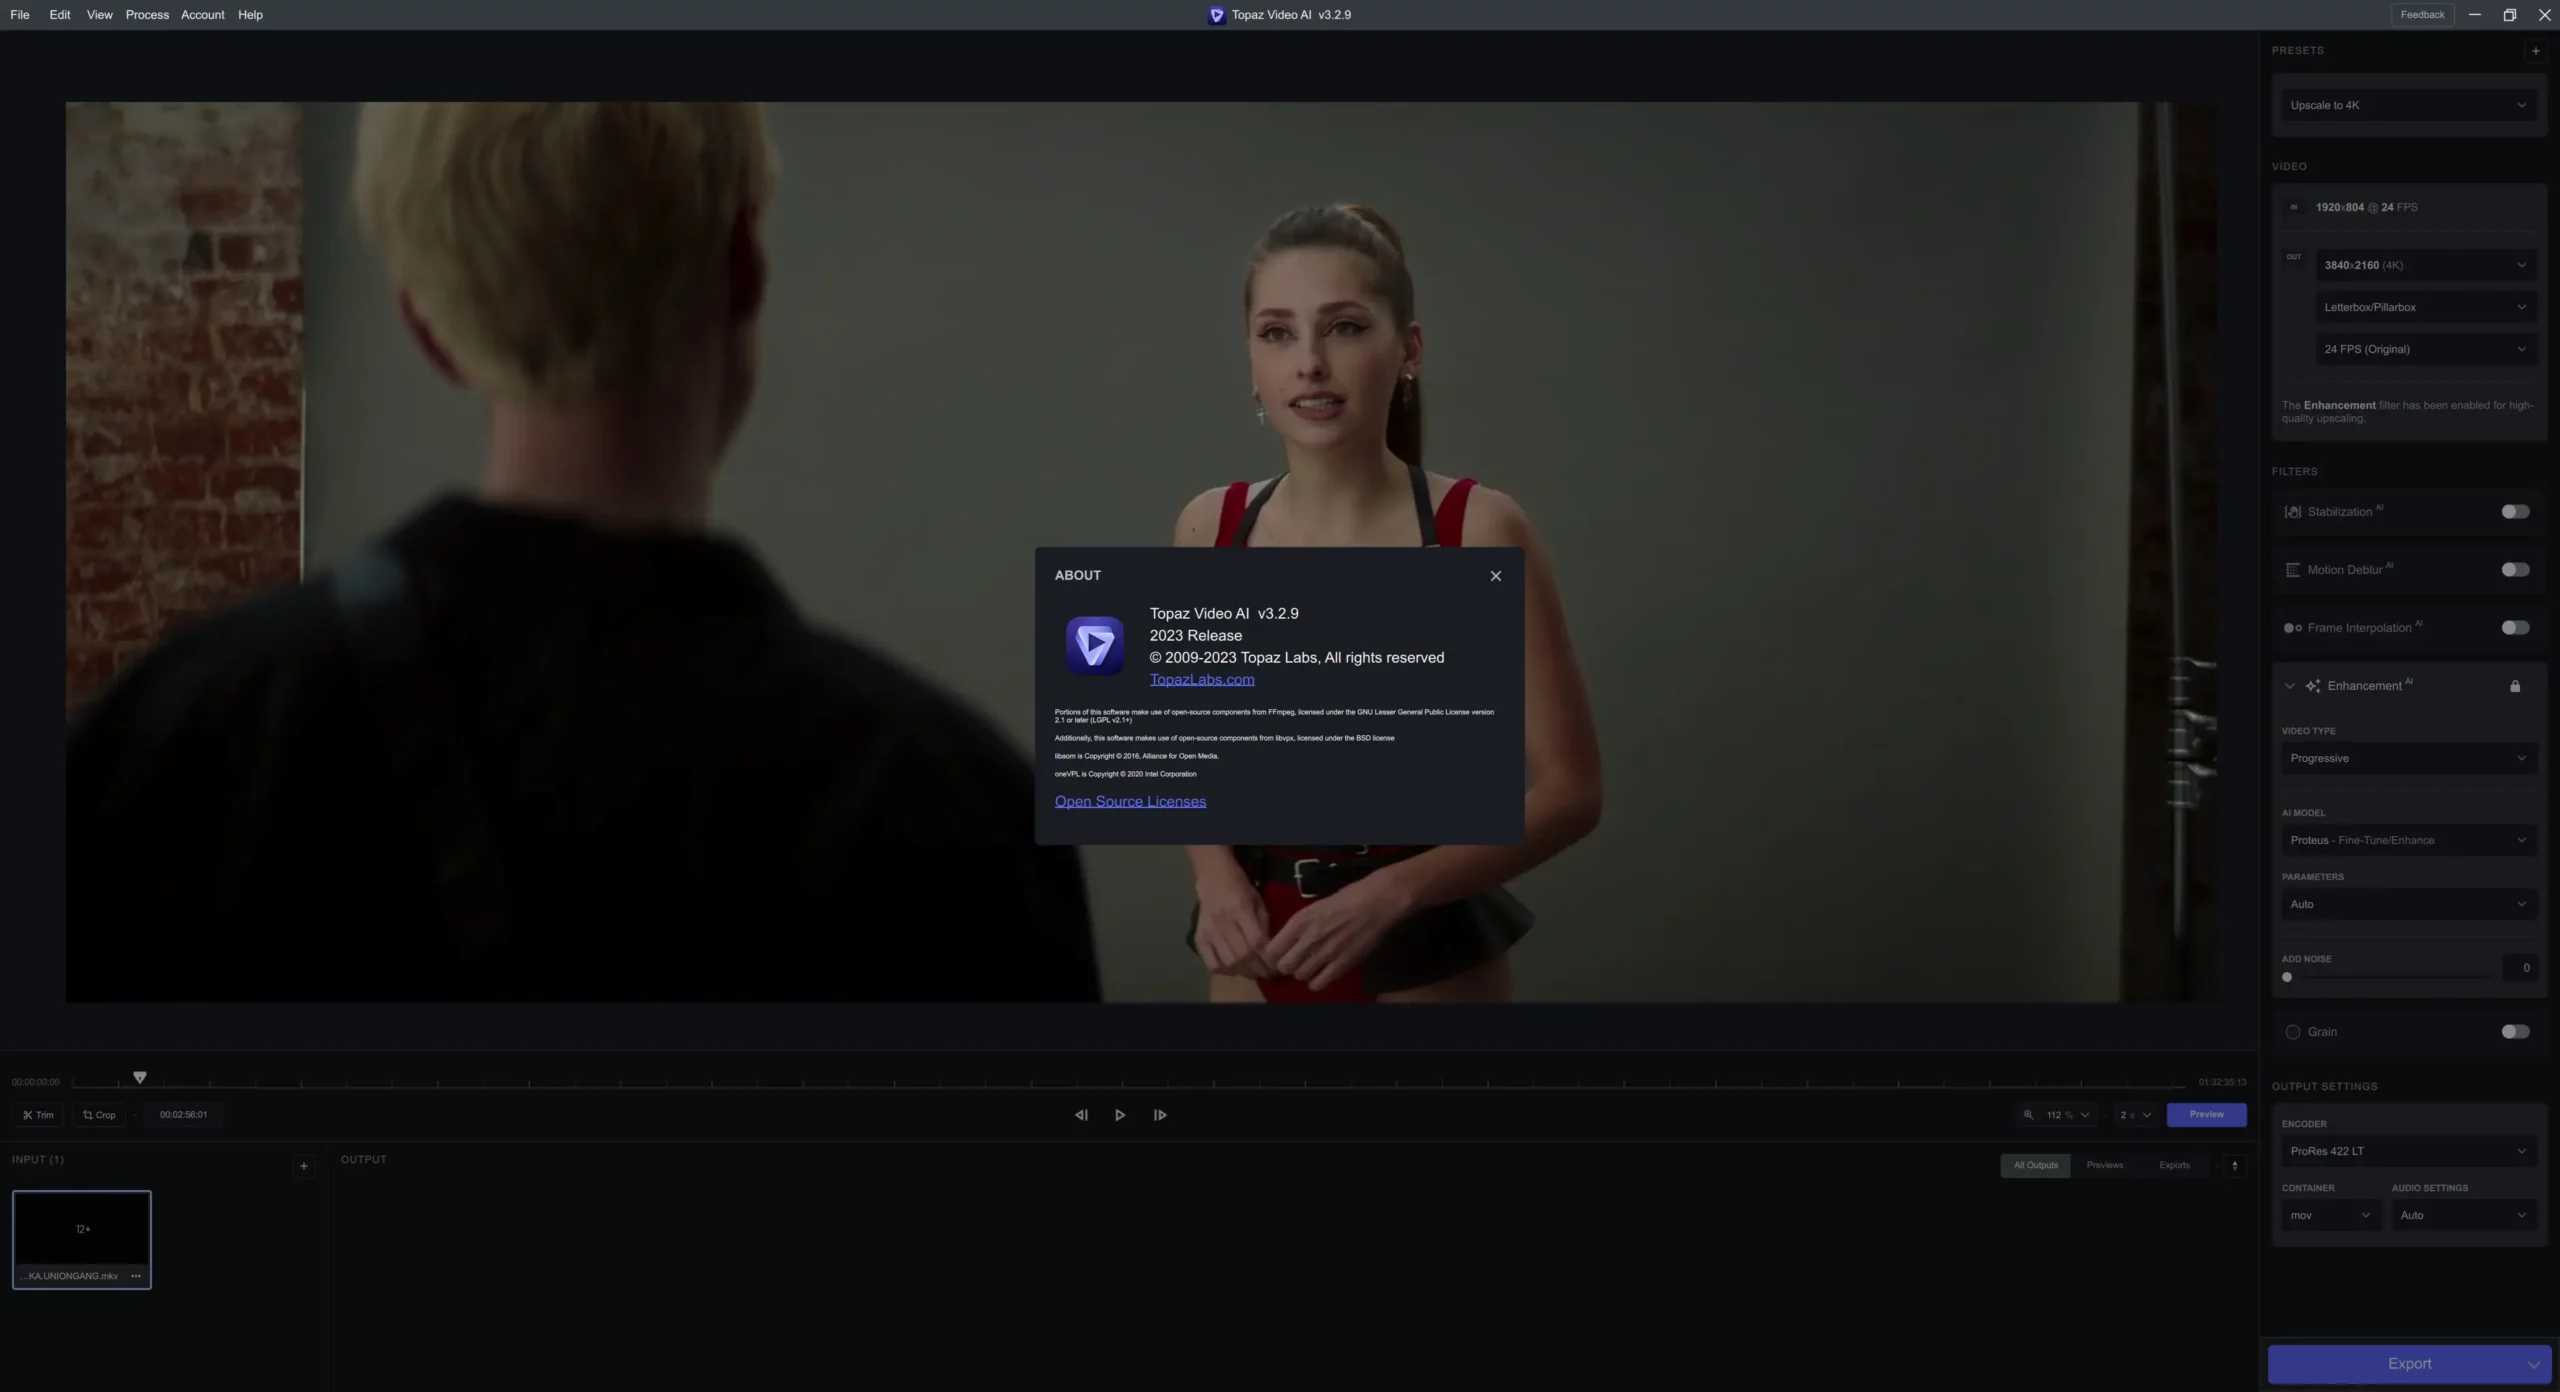Click the Crop tool
Viewport: 2560px width, 1392px height.
99,1115
